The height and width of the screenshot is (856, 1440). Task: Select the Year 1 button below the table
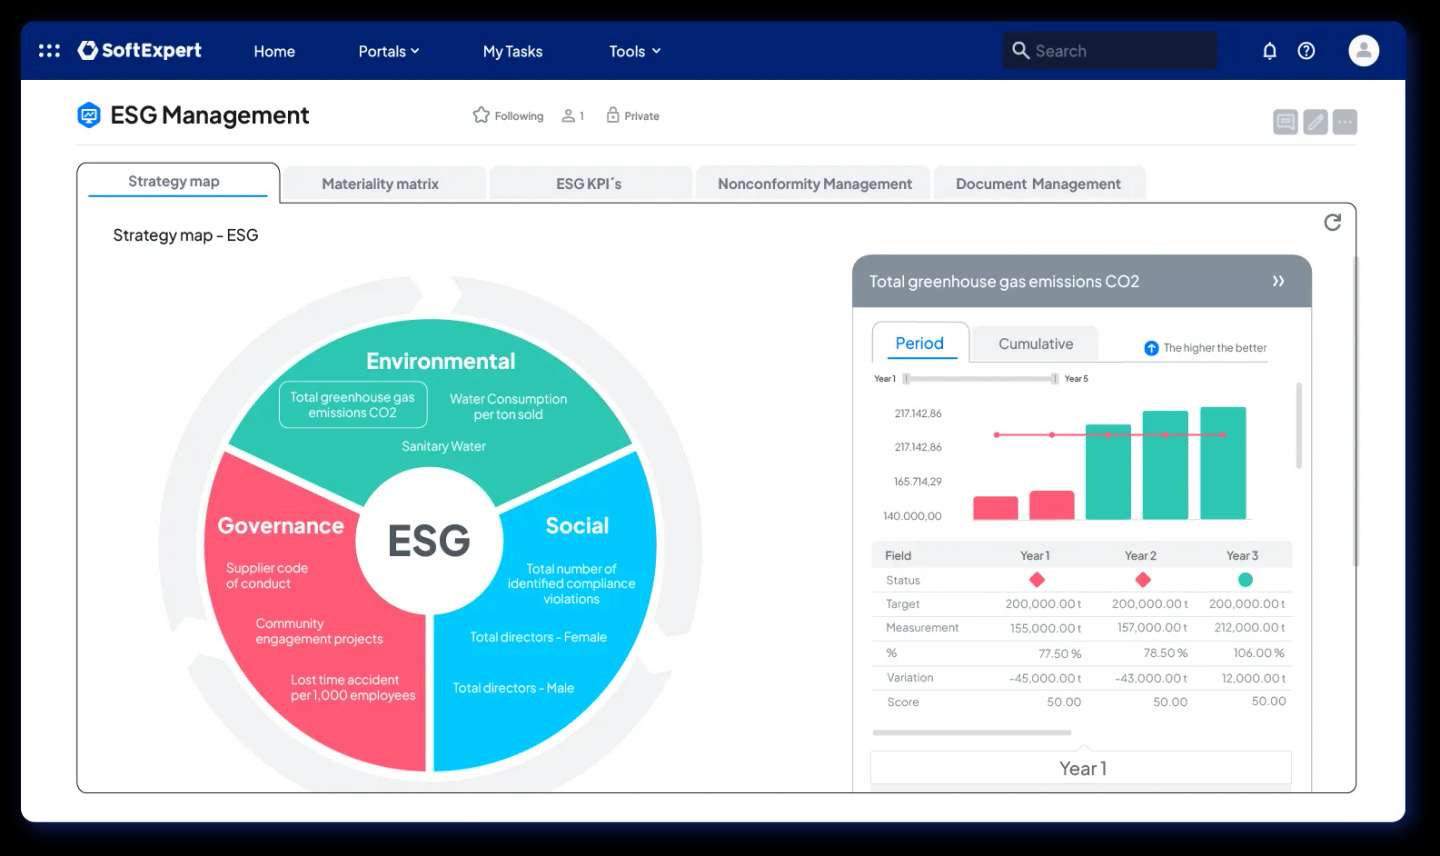(1082, 768)
